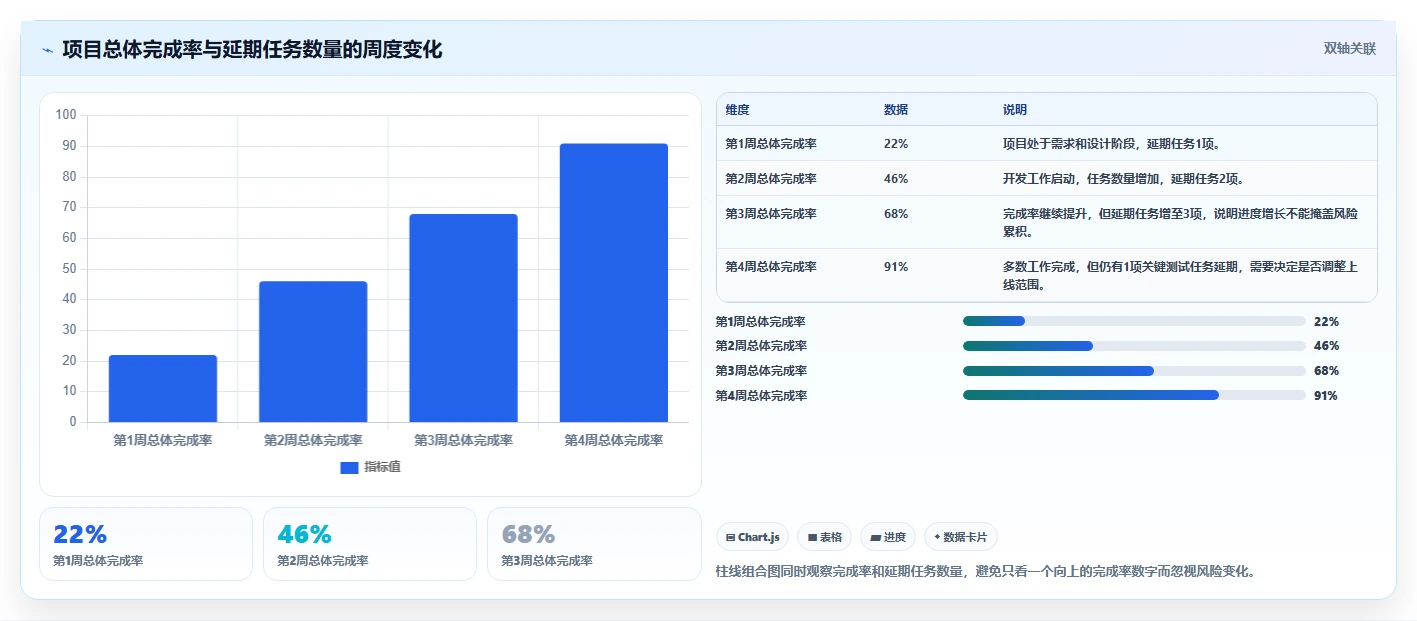Click the 第1周总体完成率 bar in the chart
Viewport: 1417px width, 621px height.
tap(163, 388)
